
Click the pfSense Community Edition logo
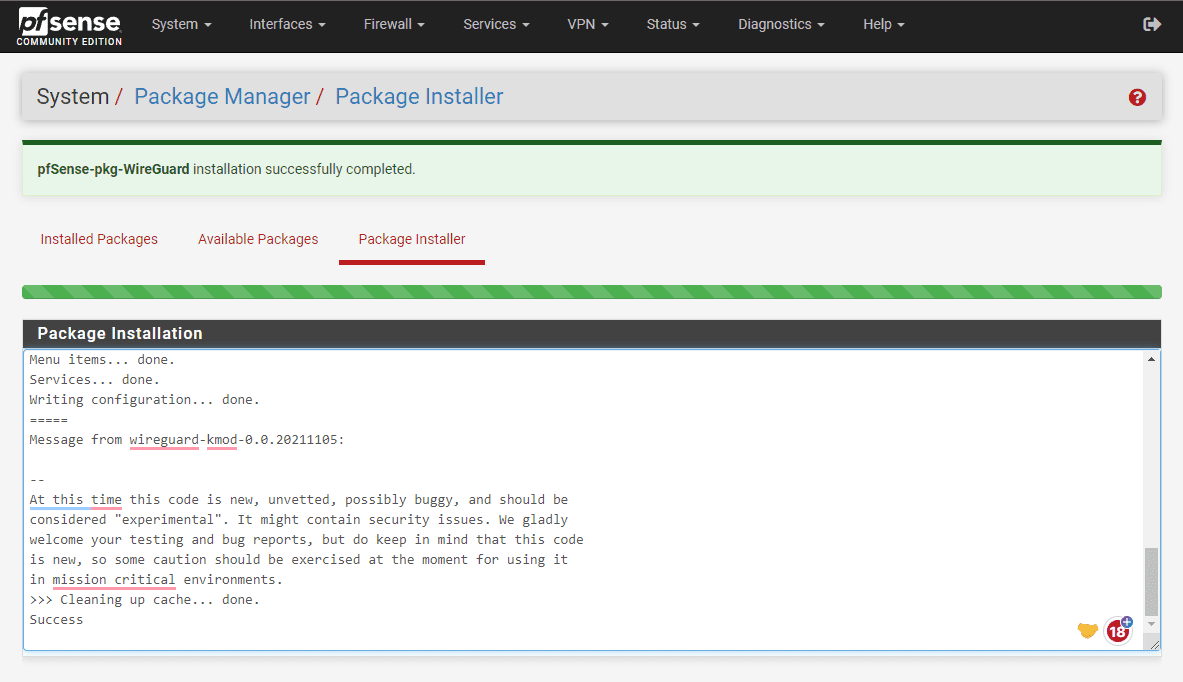(x=69, y=26)
